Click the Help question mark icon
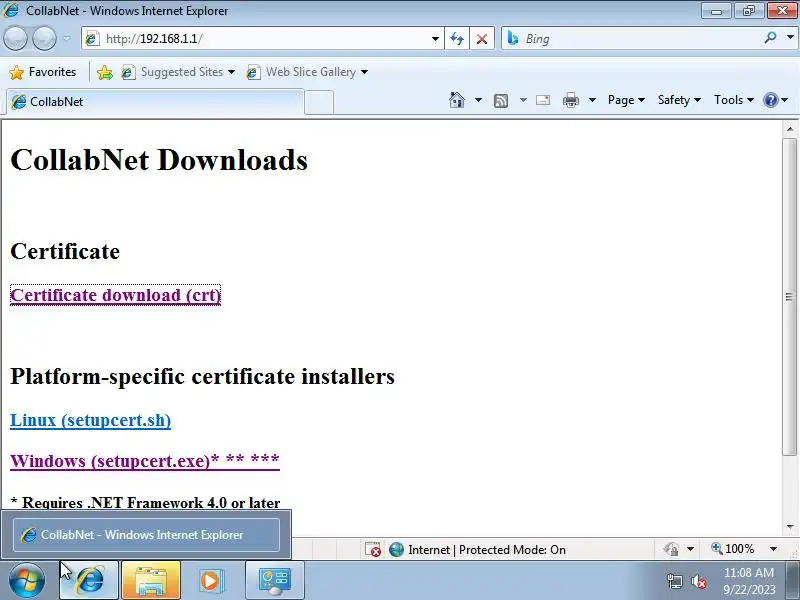 click(770, 100)
